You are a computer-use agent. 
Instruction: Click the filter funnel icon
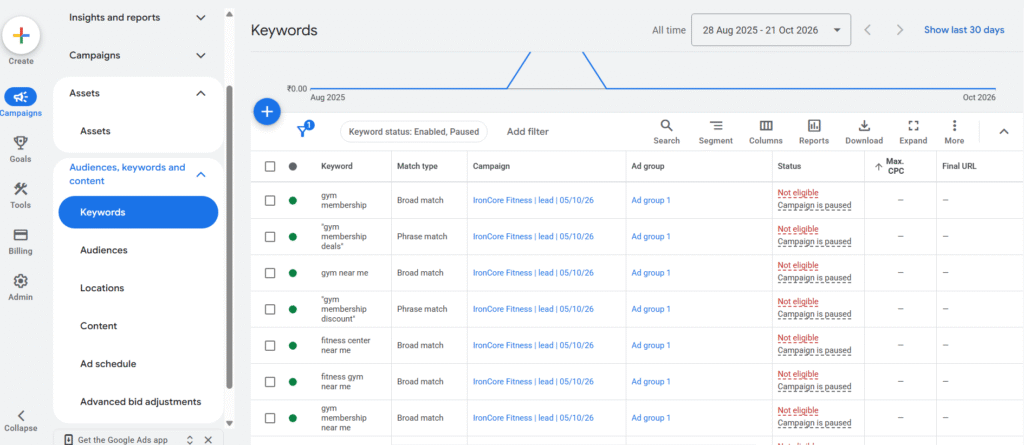point(302,130)
